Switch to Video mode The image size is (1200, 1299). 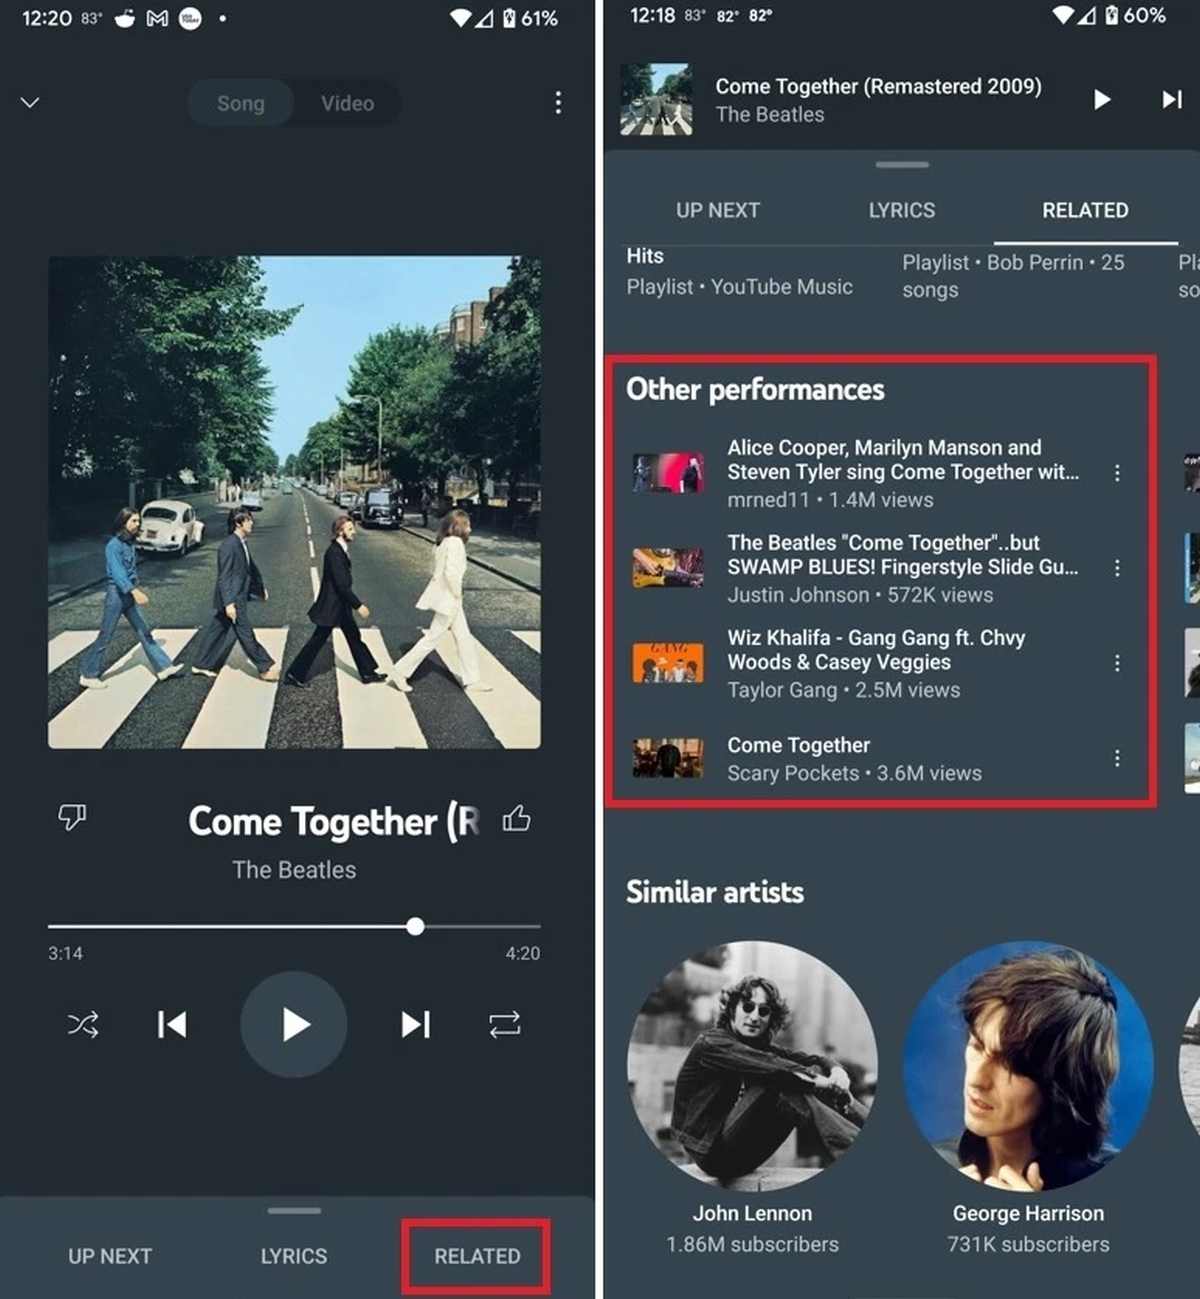click(x=347, y=103)
